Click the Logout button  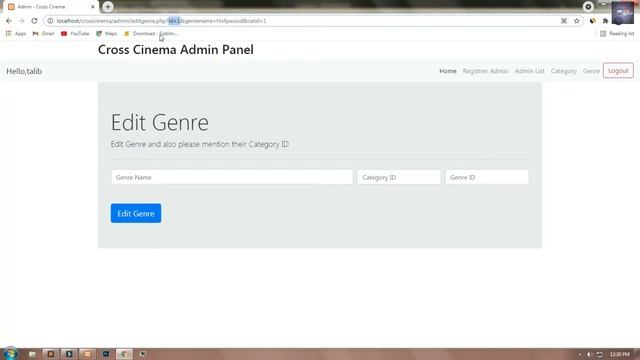(618, 71)
